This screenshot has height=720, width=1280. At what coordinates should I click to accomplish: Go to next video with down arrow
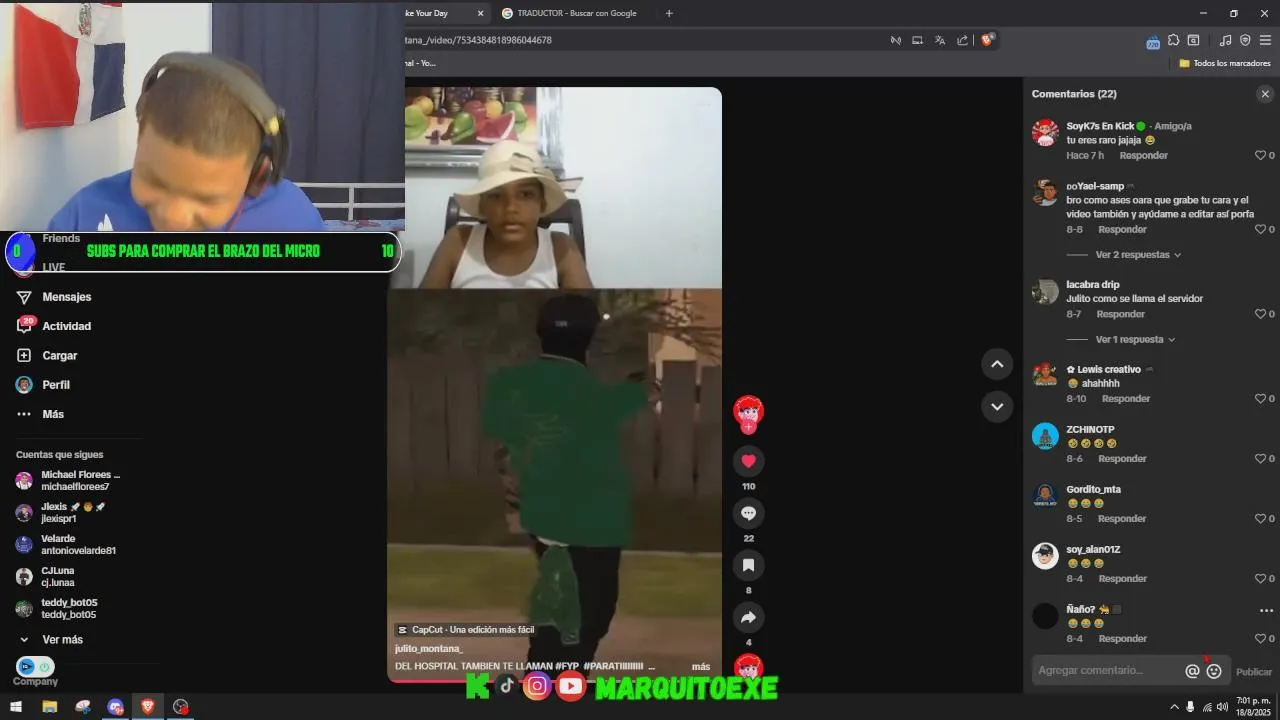[997, 407]
